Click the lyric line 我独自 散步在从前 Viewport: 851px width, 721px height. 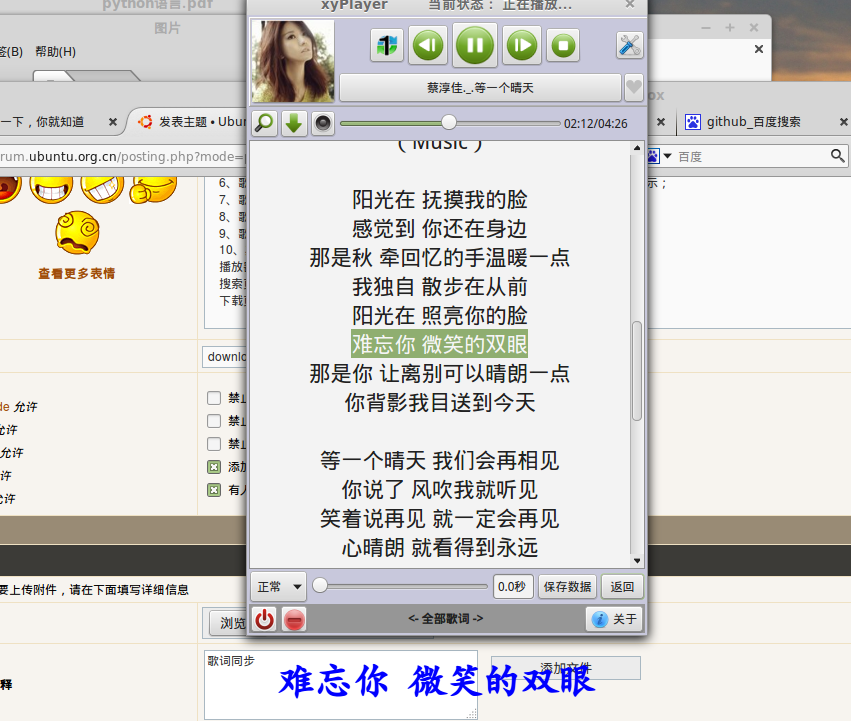(x=440, y=287)
